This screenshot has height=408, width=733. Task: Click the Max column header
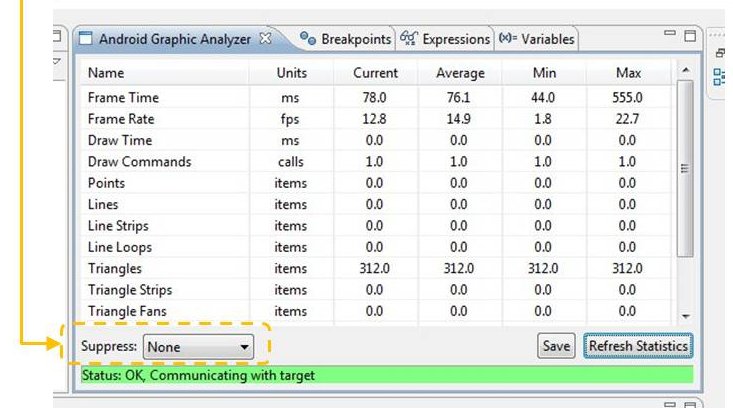[x=628, y=73]
